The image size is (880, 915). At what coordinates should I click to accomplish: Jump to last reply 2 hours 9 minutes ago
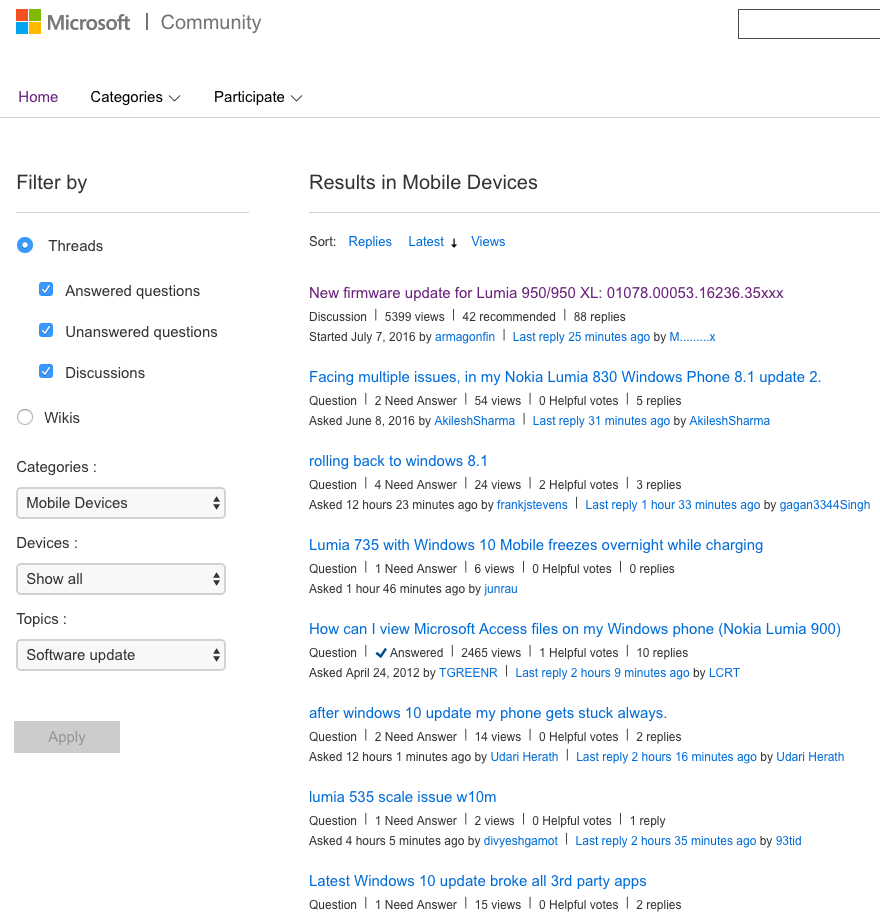pyautogui.click(x=602, y=673)
